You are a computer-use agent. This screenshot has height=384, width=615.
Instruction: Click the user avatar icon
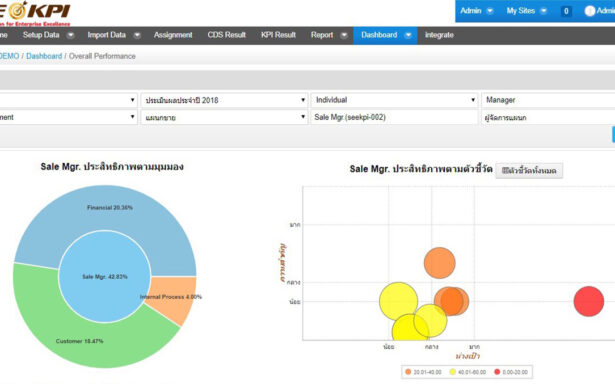[x=590, y=11]
